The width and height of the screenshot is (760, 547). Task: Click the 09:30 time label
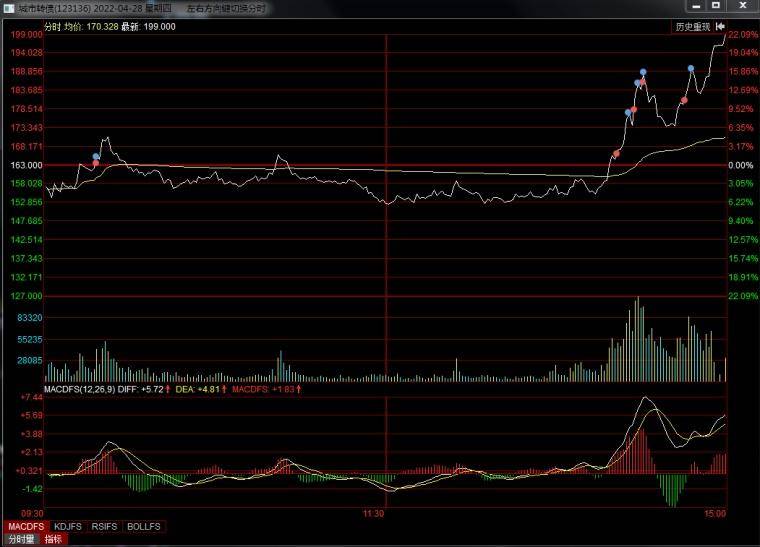pos(32,514)
